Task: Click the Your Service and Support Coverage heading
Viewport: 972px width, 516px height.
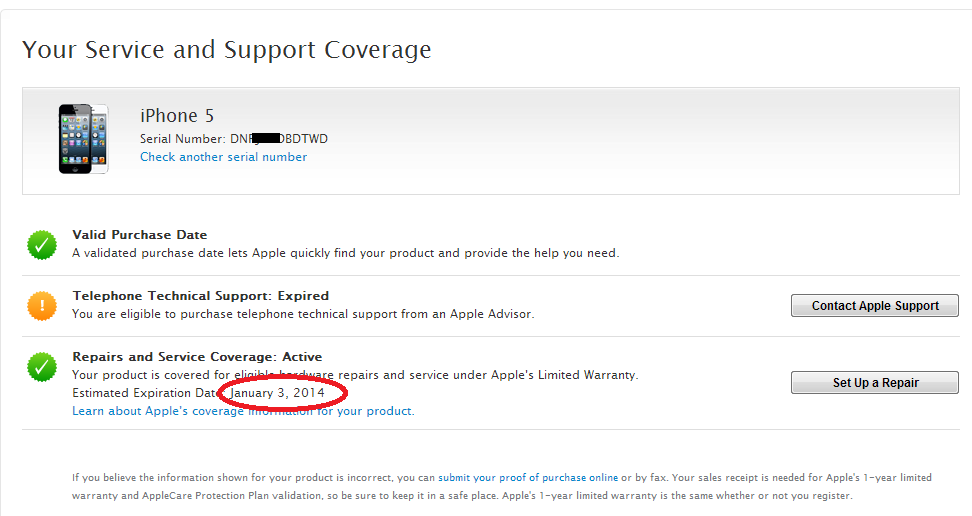Action: tap(227, 50)
